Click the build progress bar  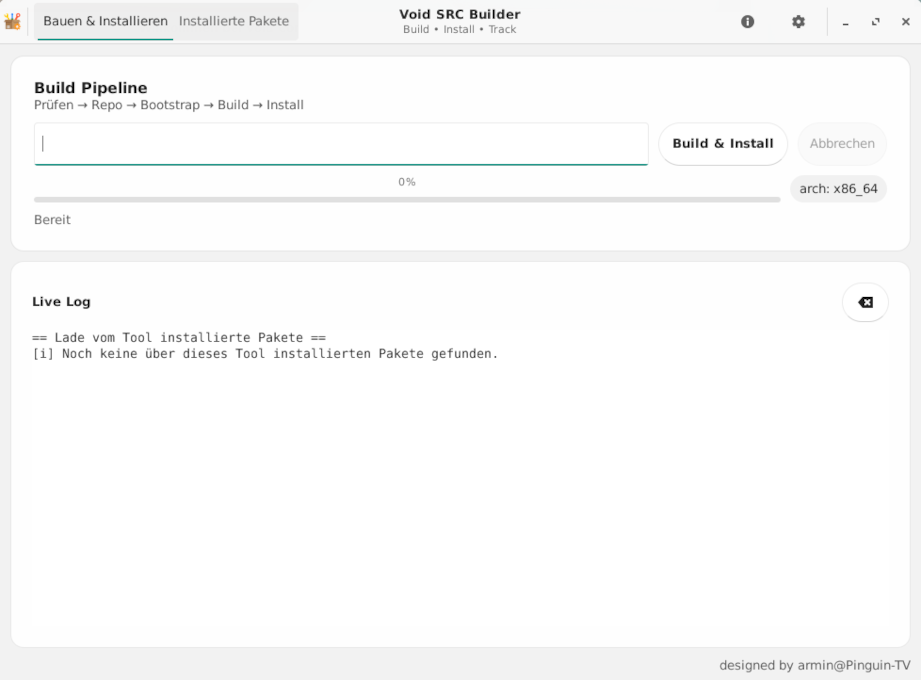point(406,200)
